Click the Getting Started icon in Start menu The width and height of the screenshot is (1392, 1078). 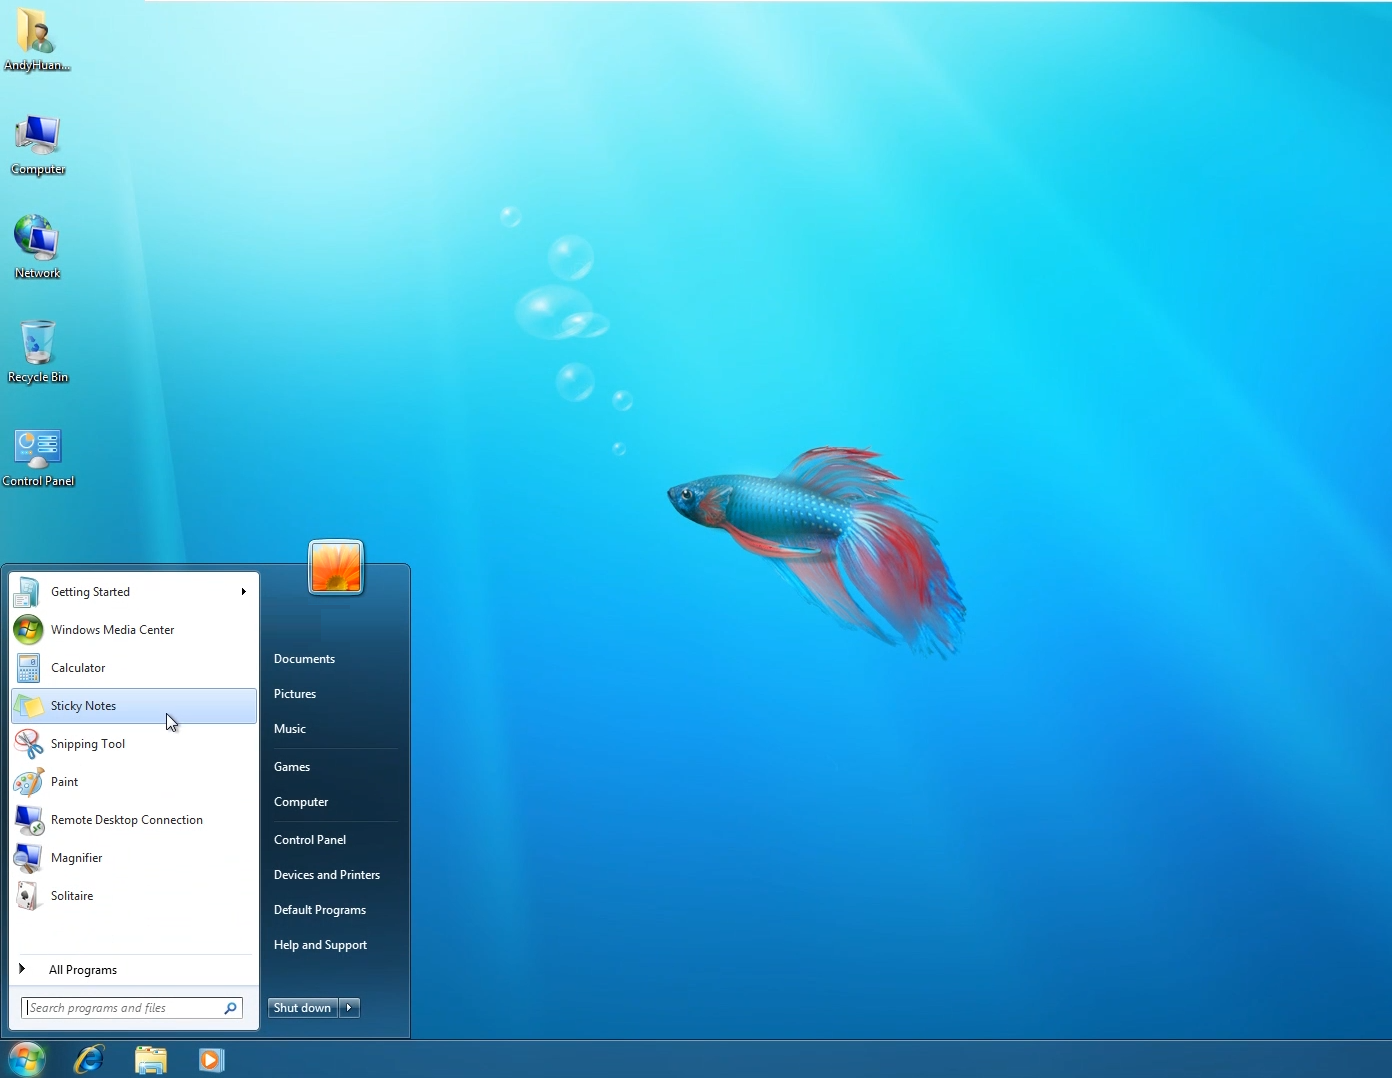(x=28, y=592)
